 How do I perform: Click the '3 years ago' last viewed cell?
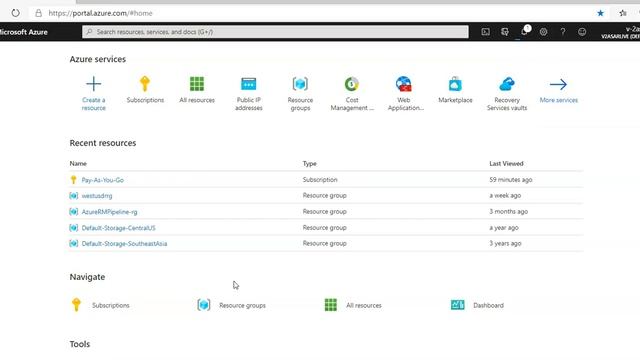point(505,243)
